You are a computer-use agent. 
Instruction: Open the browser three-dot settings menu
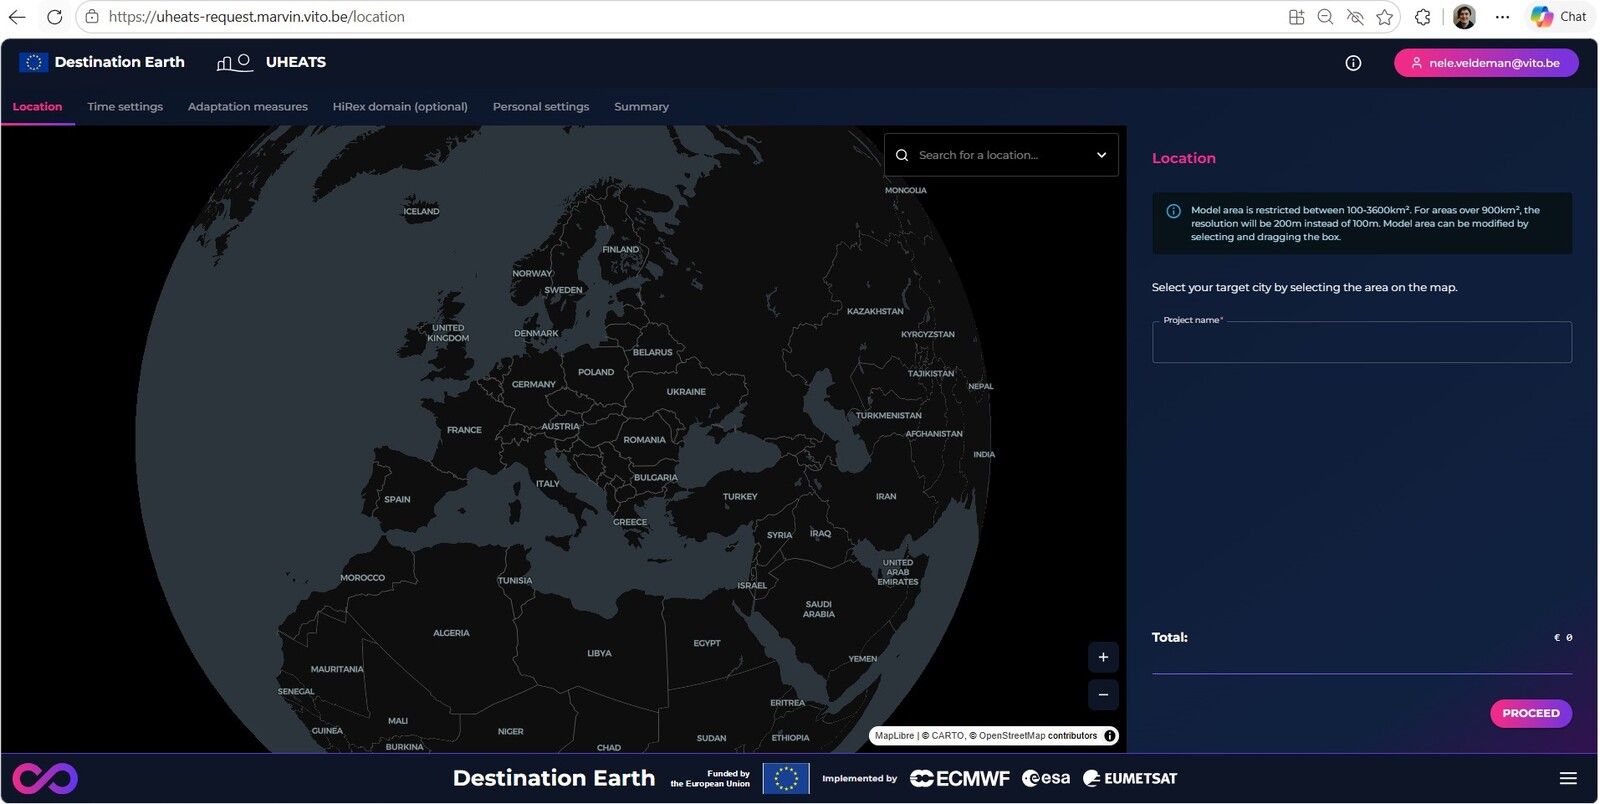pos(1502,17)
